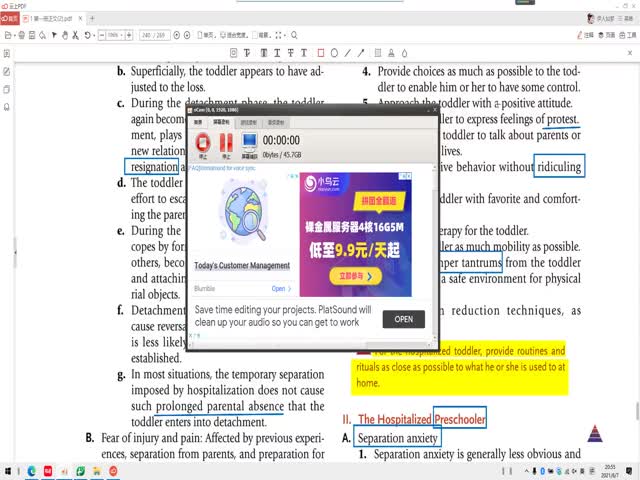Click the rotate/undo arrow icon
Viewport: 640px width, 480px height.
87,35
